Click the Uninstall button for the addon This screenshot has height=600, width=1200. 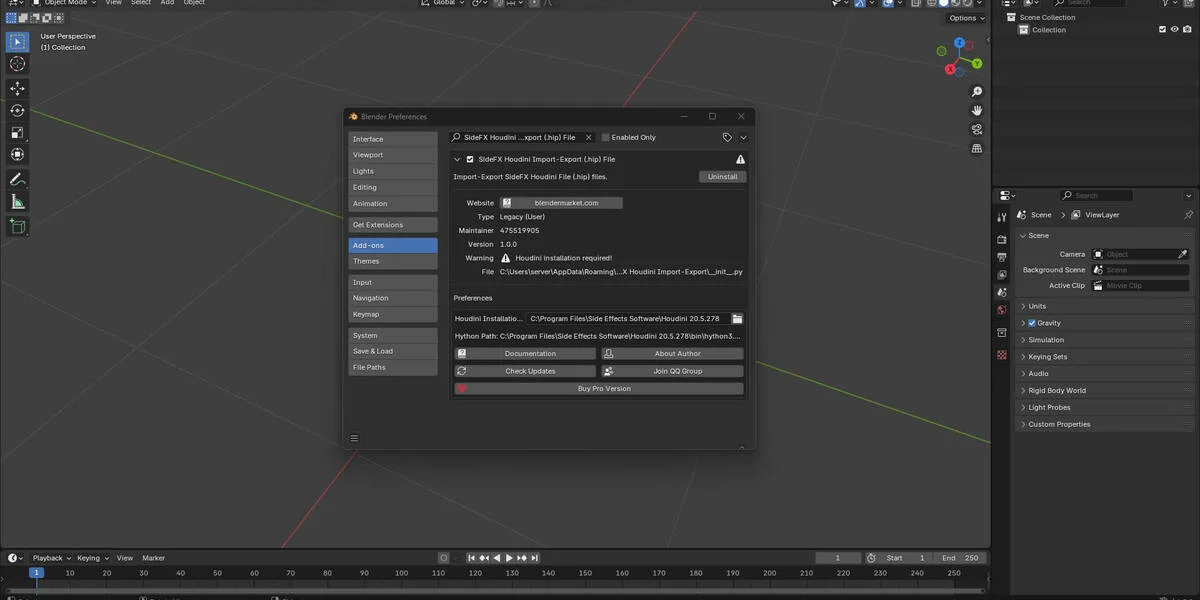[x=722, y=176]
